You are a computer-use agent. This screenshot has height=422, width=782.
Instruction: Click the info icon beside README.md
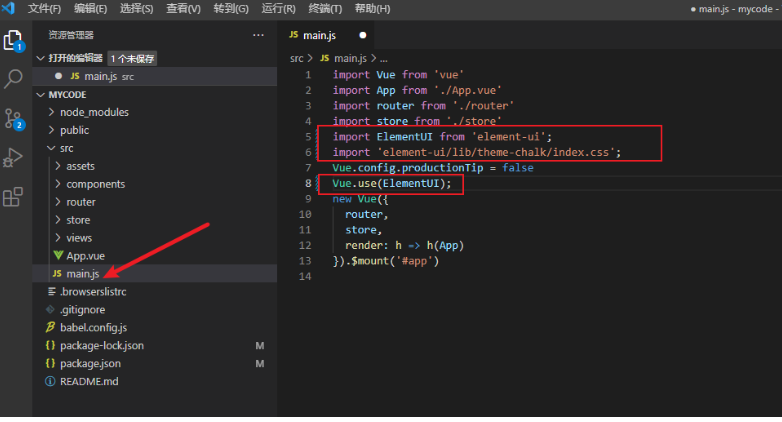[x=50, y=381]
